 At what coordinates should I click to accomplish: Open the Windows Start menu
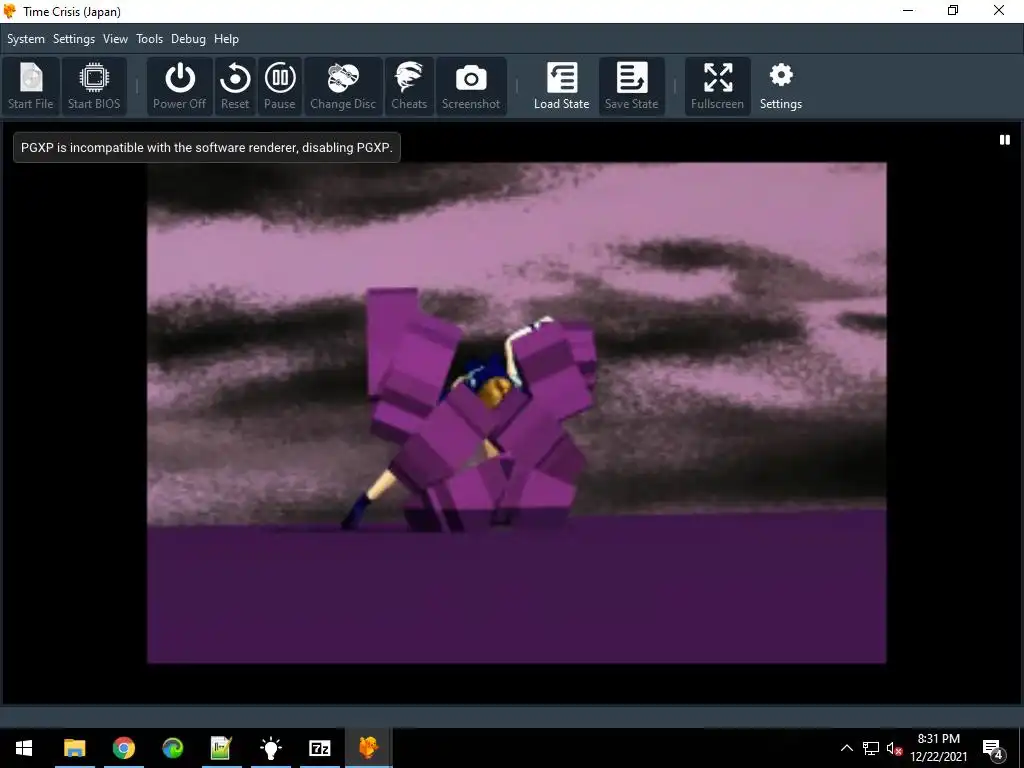[24, 748]
